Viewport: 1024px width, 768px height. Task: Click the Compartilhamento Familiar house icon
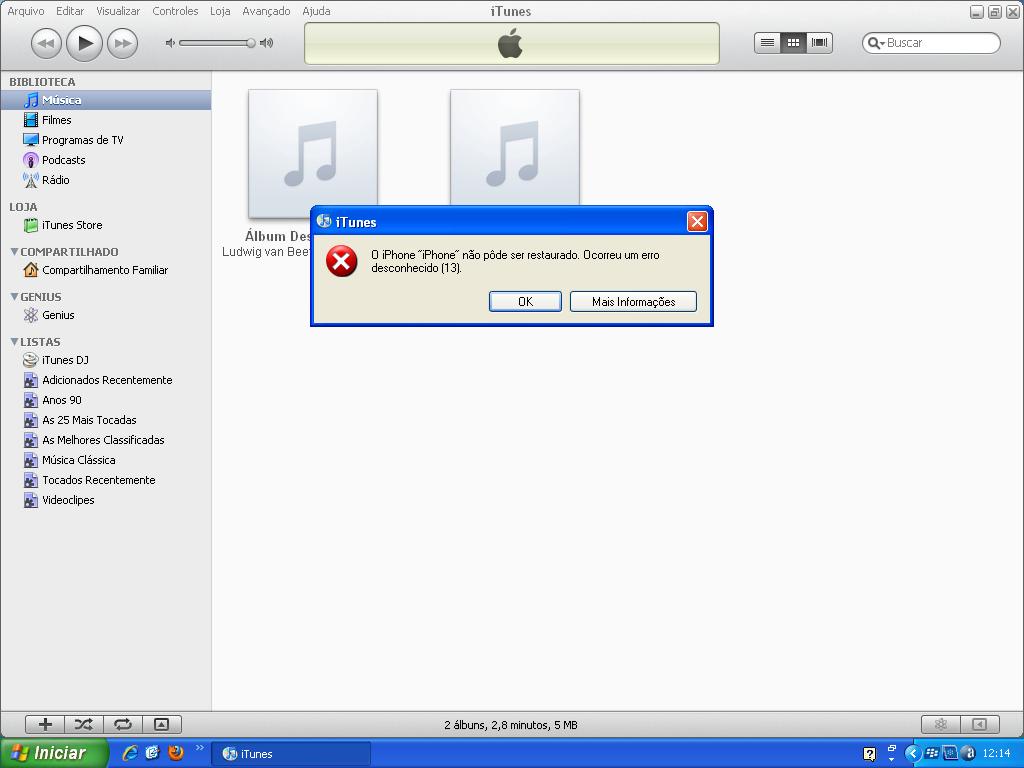[31, 270]
